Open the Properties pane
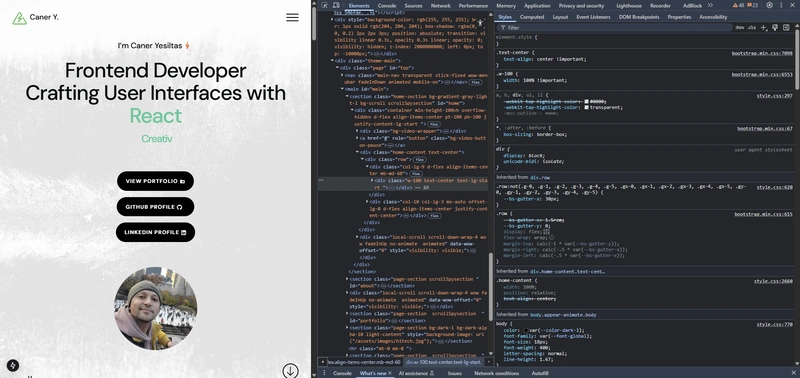 (679, 17)
